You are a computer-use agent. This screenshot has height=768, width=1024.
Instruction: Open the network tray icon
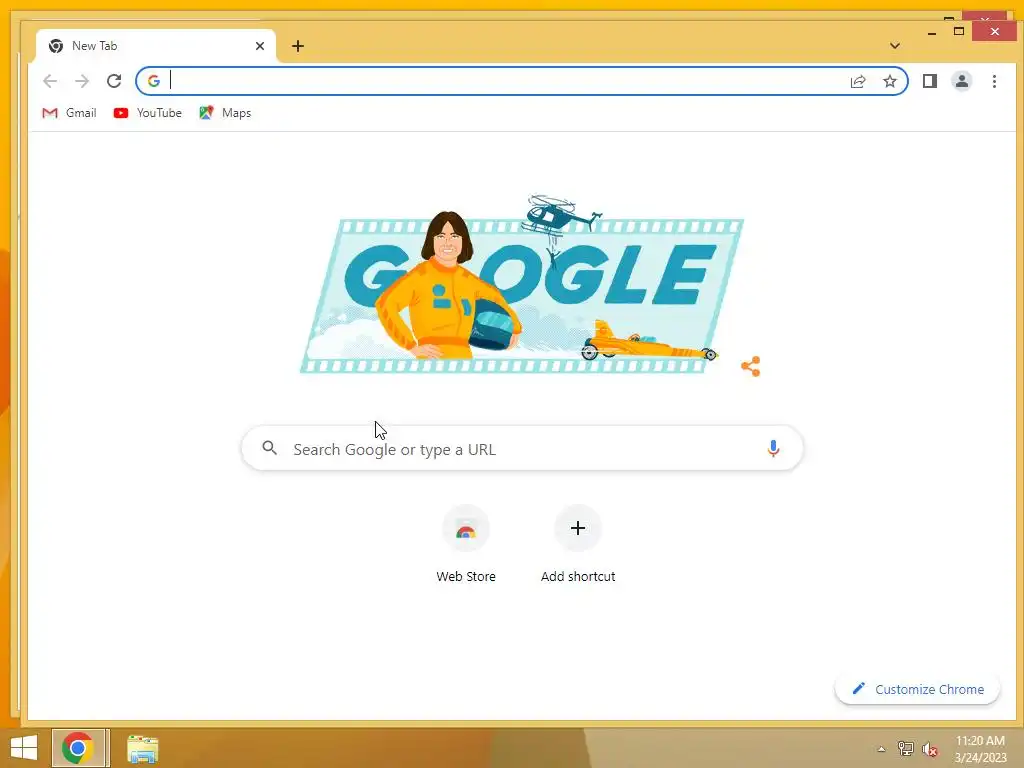[x=905, y=749]
